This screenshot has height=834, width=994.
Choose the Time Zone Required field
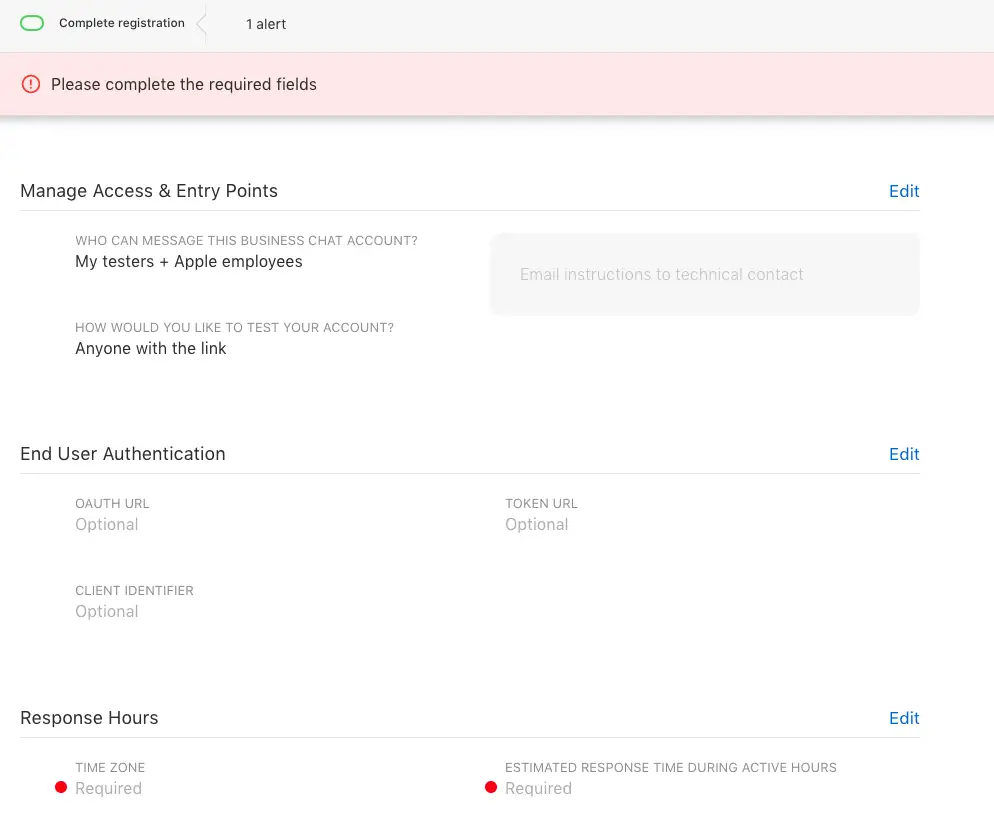tap(108, 788)
